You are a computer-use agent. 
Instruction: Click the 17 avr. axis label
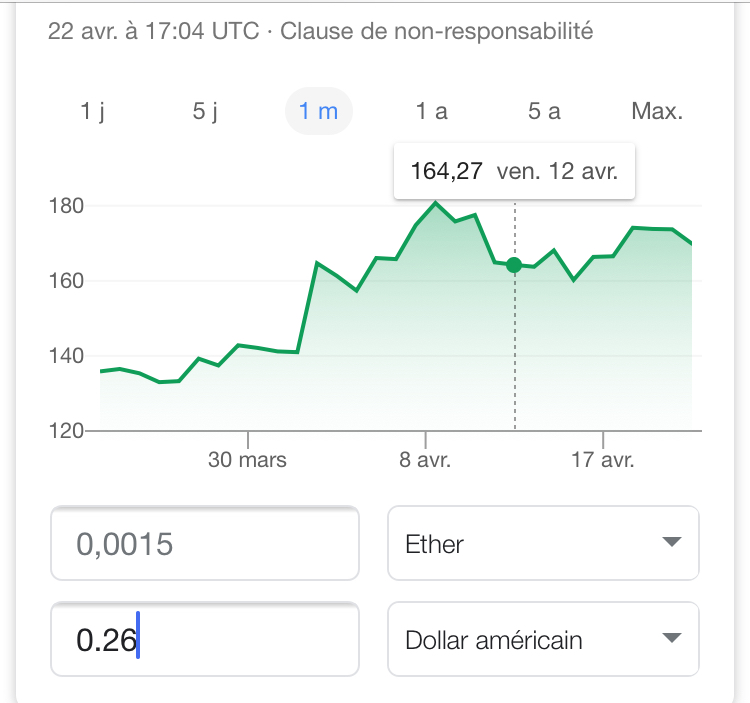604,460
